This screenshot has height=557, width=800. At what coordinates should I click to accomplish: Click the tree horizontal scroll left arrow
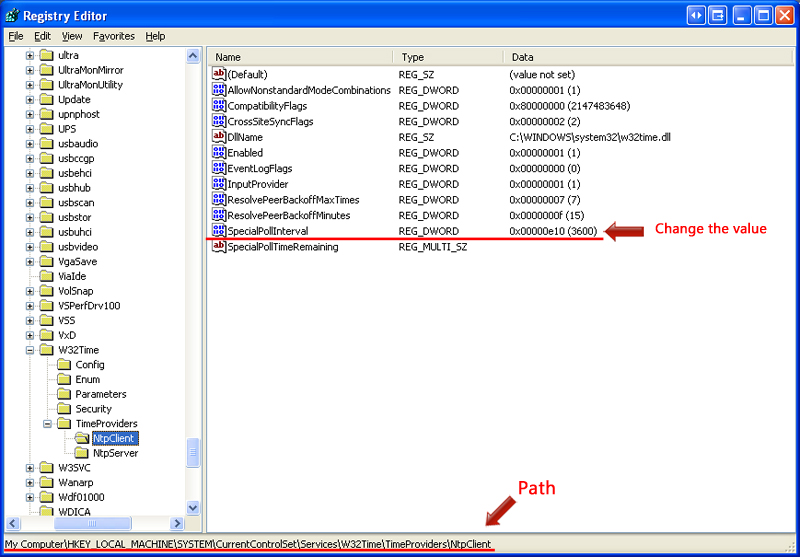pyautogui.click(x=13, y=523)
